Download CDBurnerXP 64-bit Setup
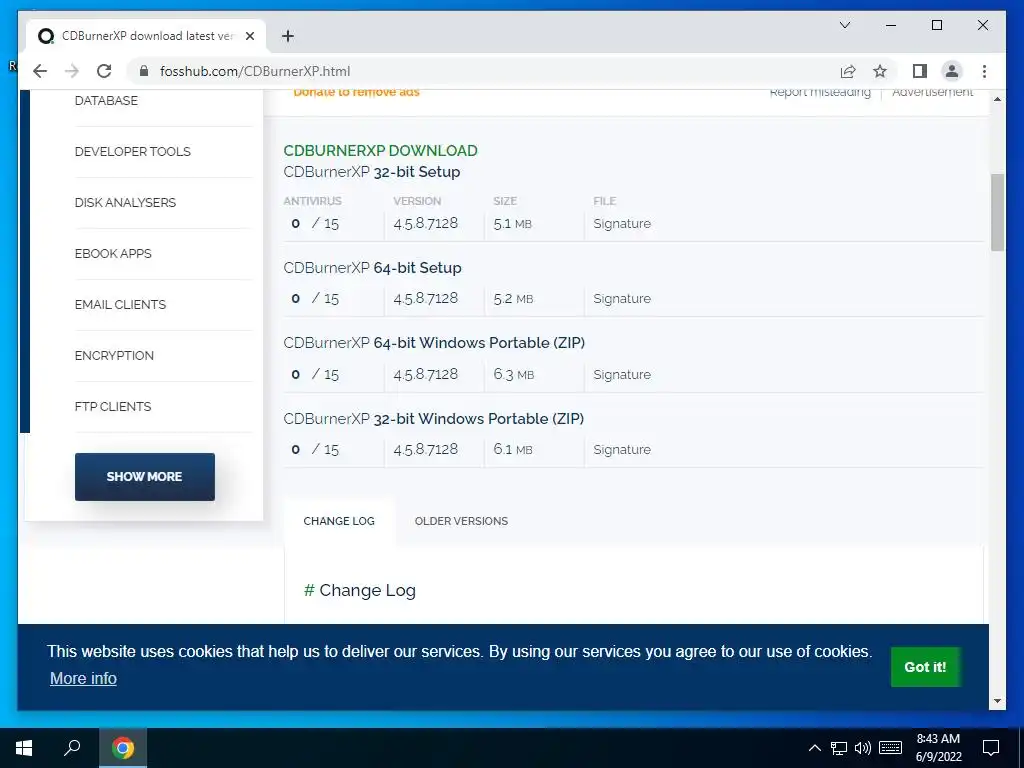 (372, 268)
